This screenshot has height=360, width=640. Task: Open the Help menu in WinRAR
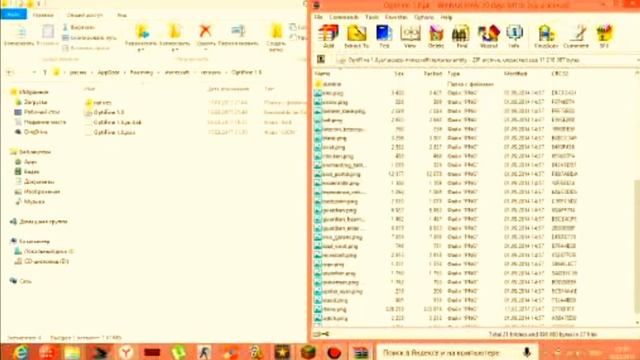pos(446,17)
